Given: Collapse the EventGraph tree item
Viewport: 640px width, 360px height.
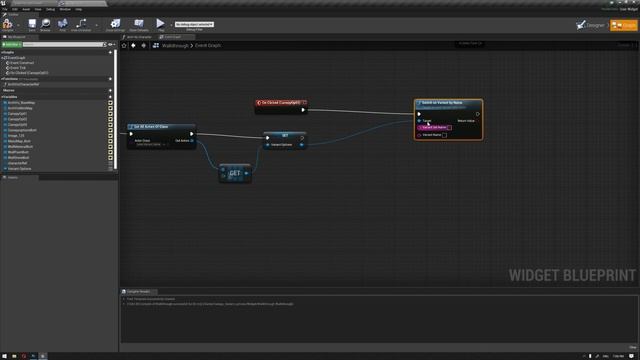Looking at the screenshot, I should [2, 58].
